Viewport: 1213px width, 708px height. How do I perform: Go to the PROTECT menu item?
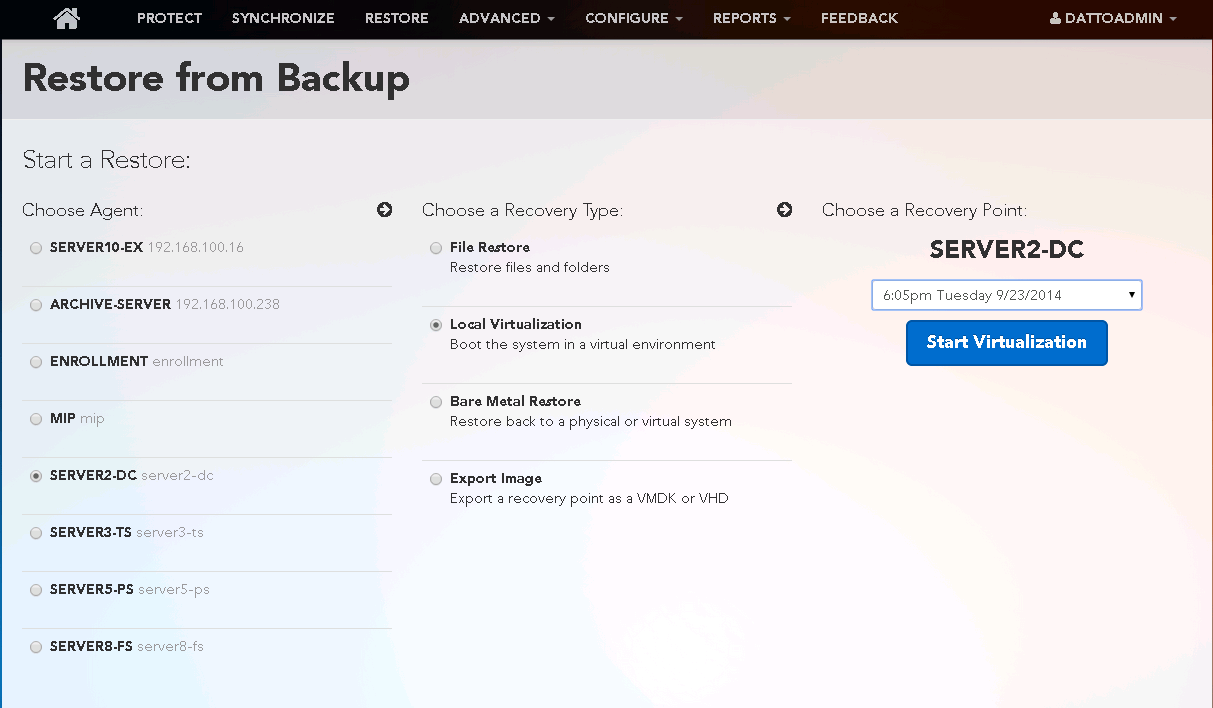pyautogui.click(x=169, y=18)
